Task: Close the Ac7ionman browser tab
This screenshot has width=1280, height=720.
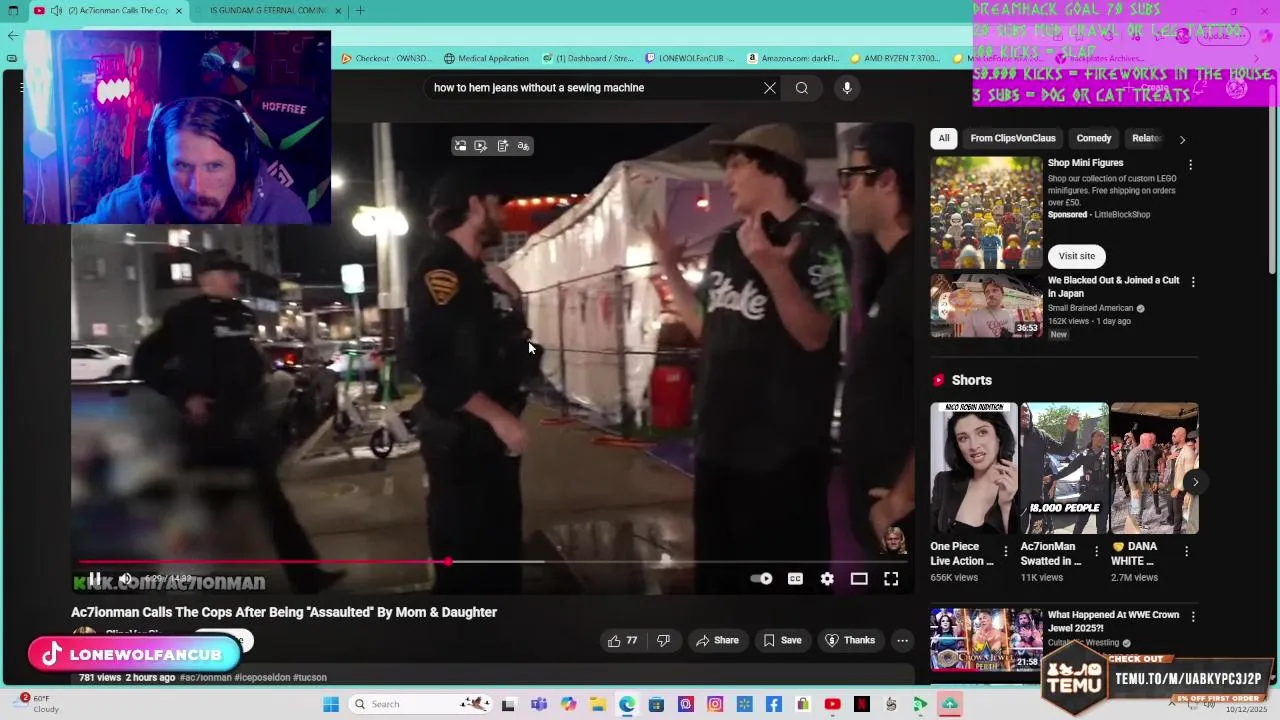Action: 179,11
